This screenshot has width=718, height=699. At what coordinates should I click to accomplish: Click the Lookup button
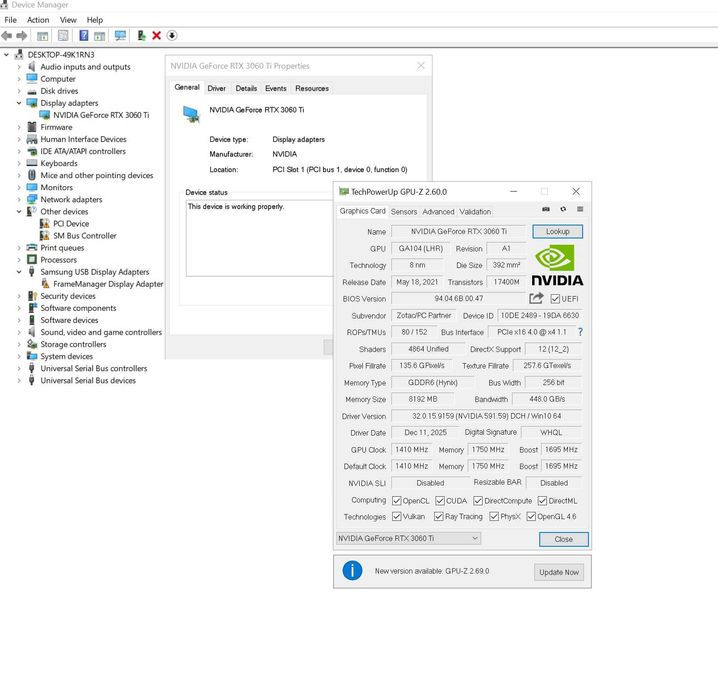557,232
